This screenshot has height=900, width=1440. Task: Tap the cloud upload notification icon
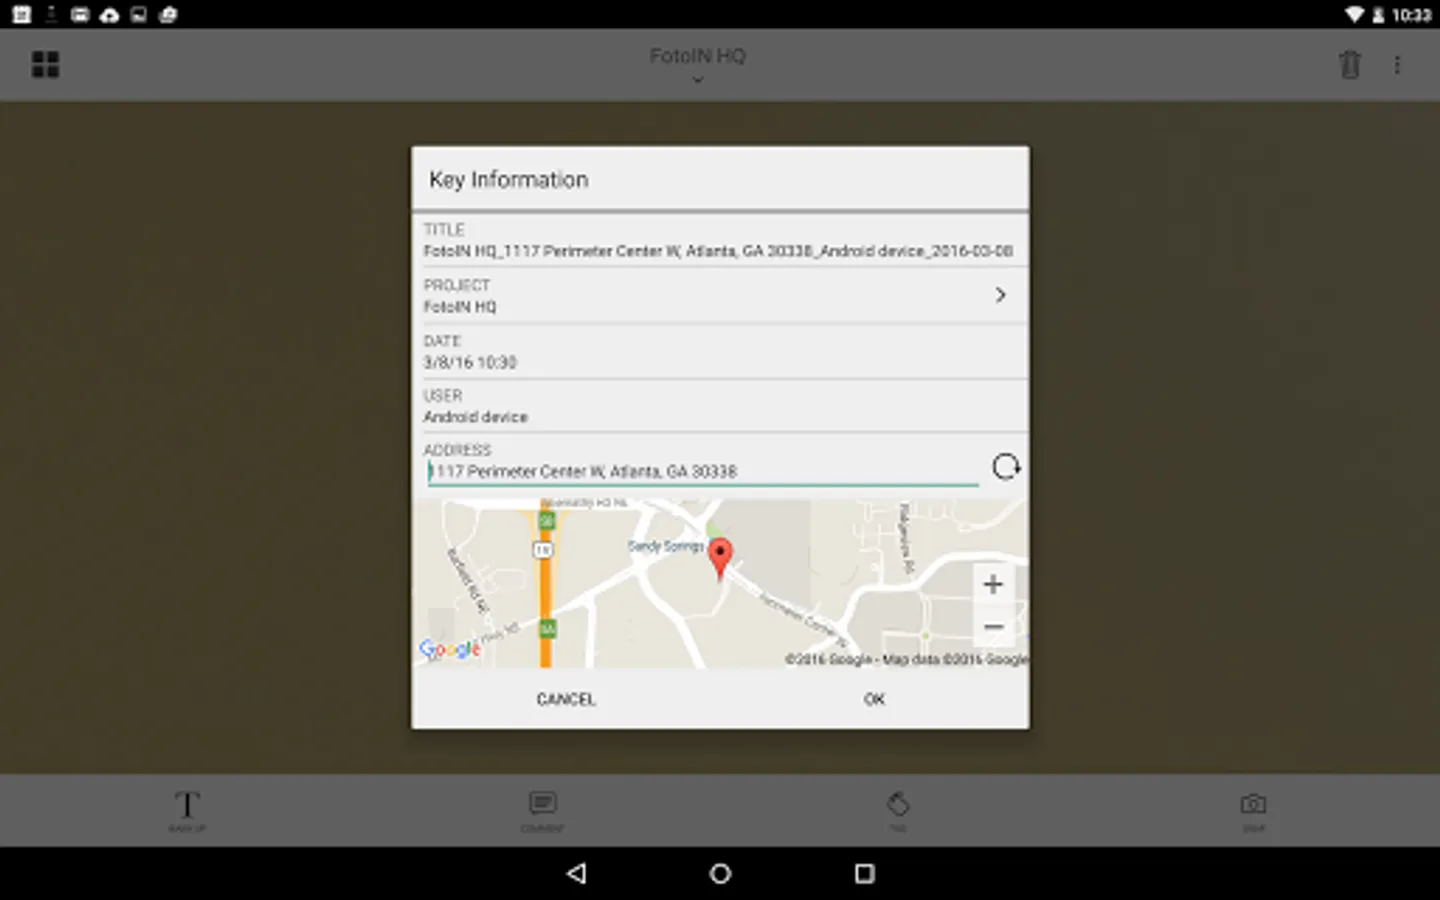click(109, 15)
